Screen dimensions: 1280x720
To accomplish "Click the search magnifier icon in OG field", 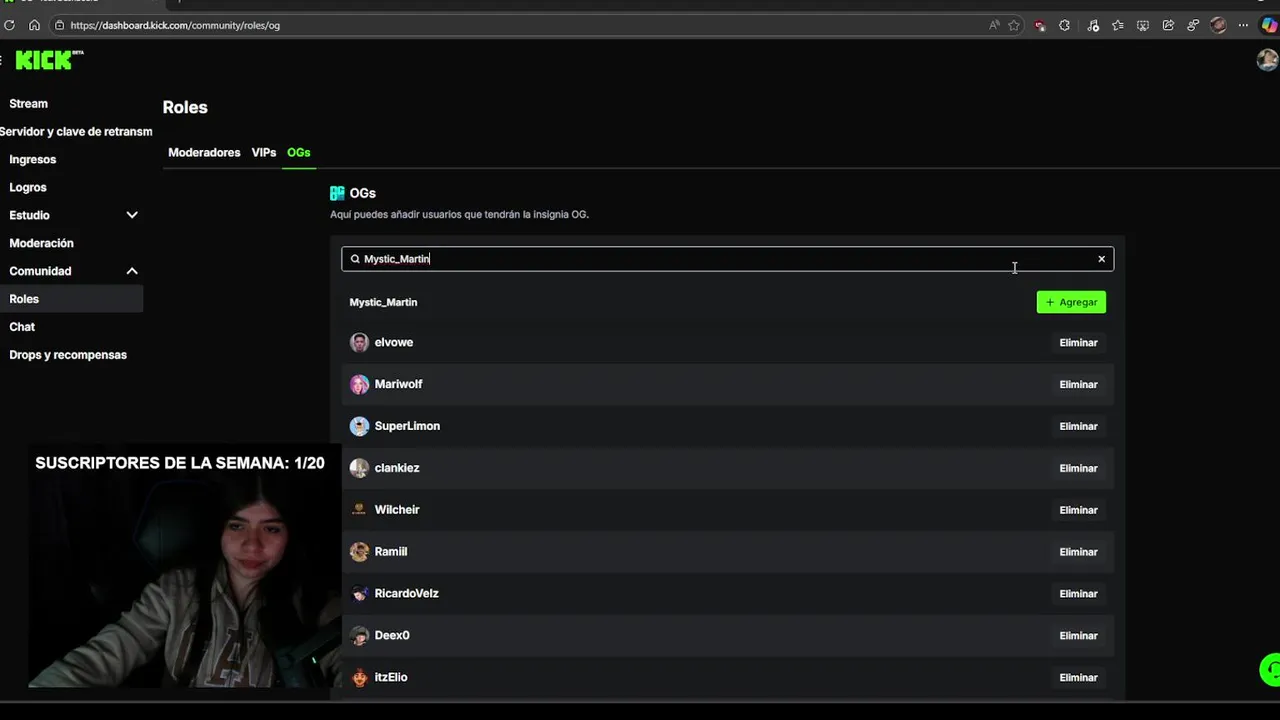I will point(355,259).
